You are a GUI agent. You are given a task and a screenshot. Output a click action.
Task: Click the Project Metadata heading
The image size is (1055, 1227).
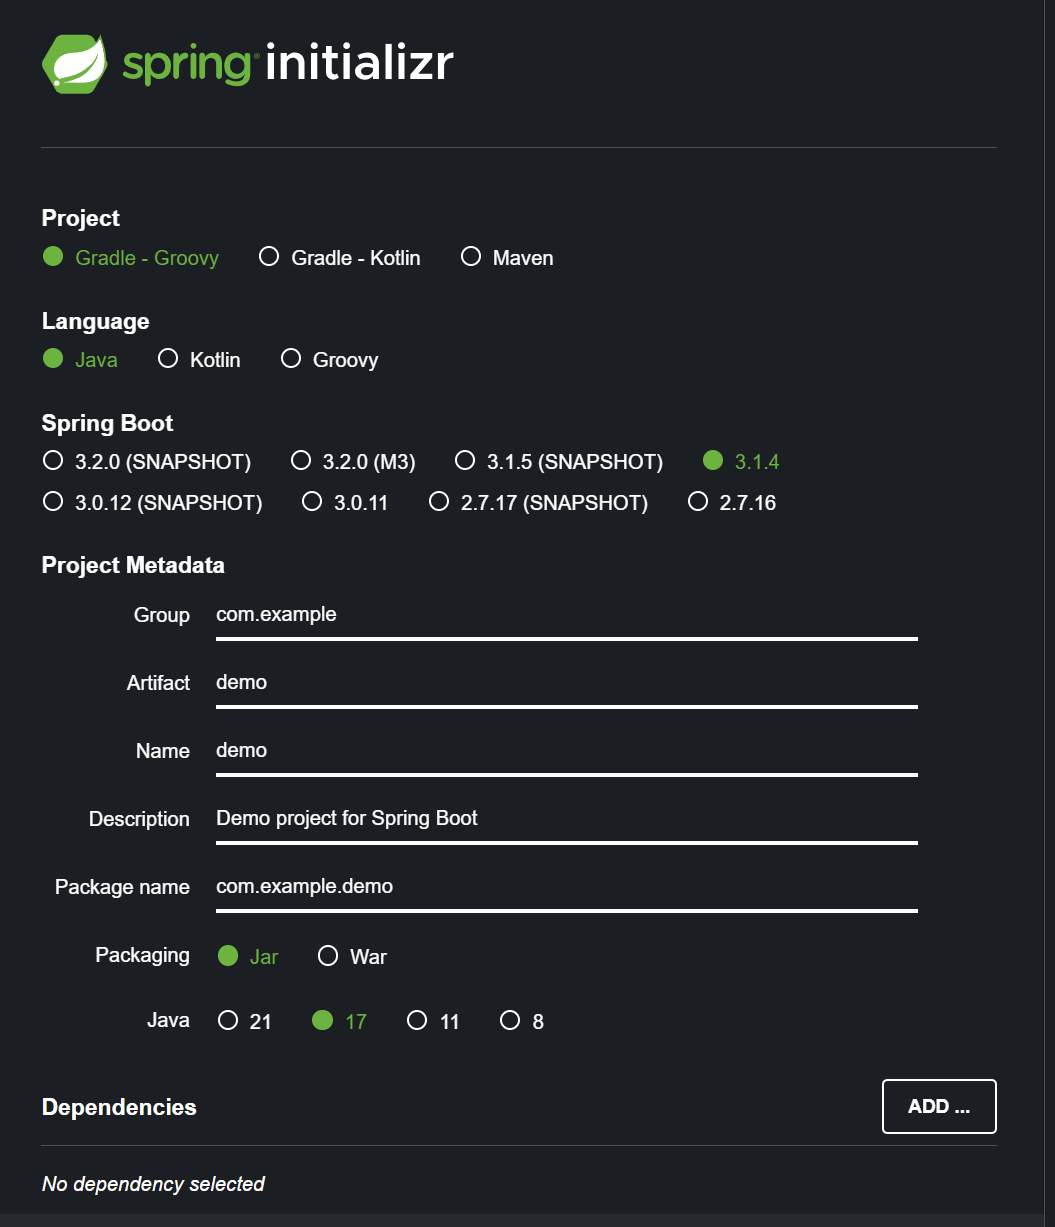[x=133, y=565]
